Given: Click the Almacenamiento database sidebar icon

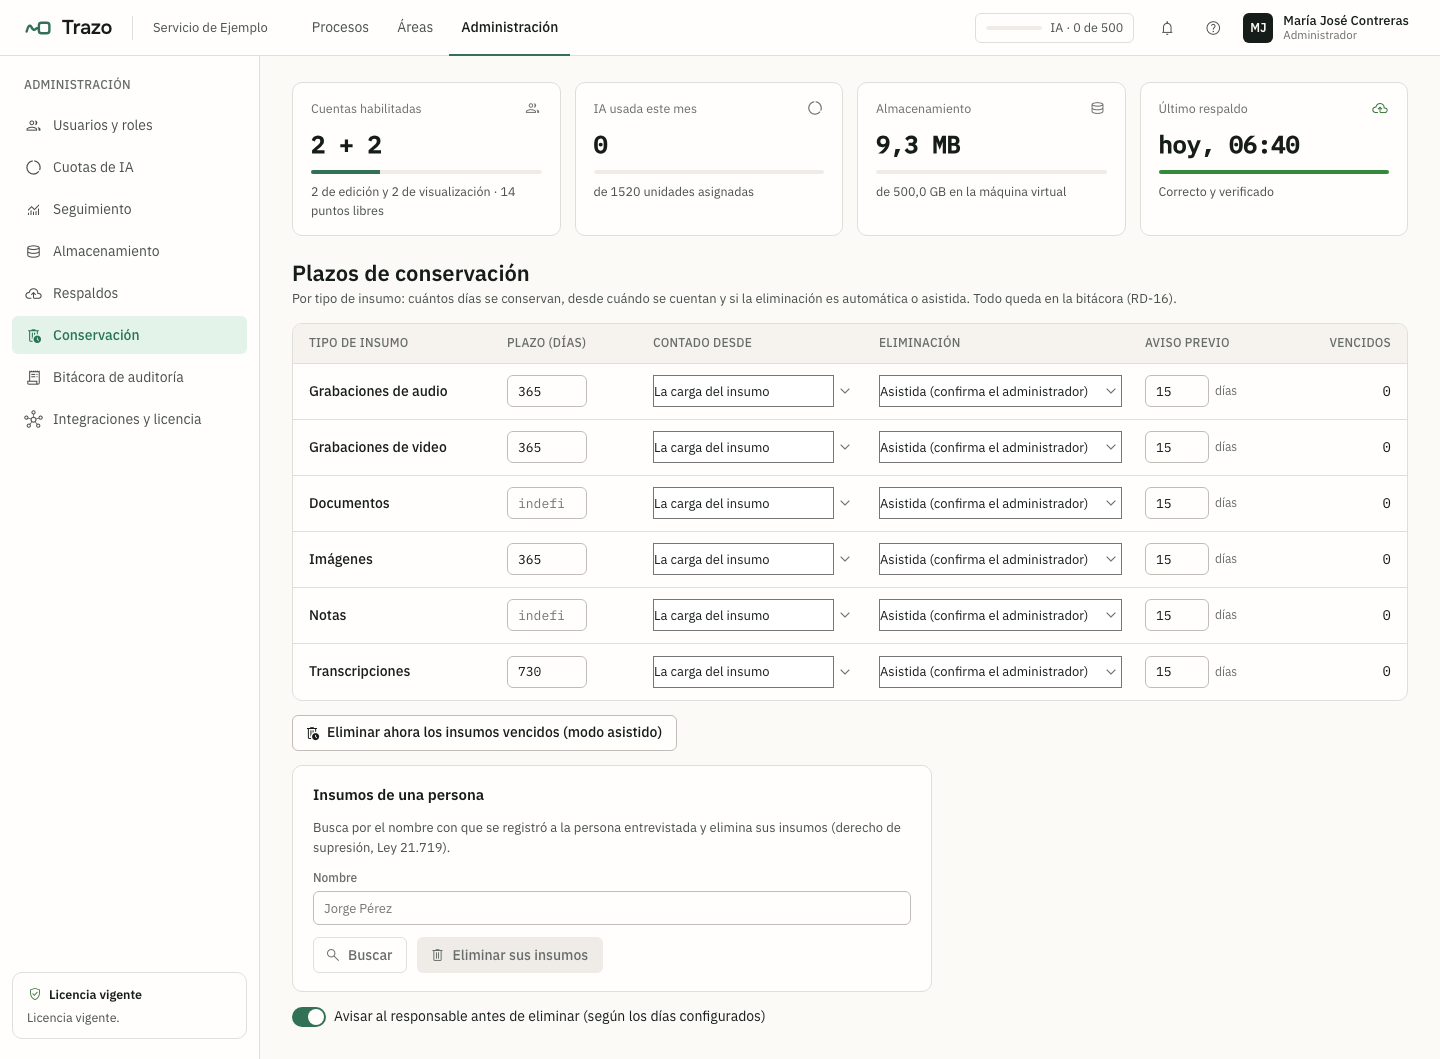Looking at the screenshot, I should click(x=34, y=252).
